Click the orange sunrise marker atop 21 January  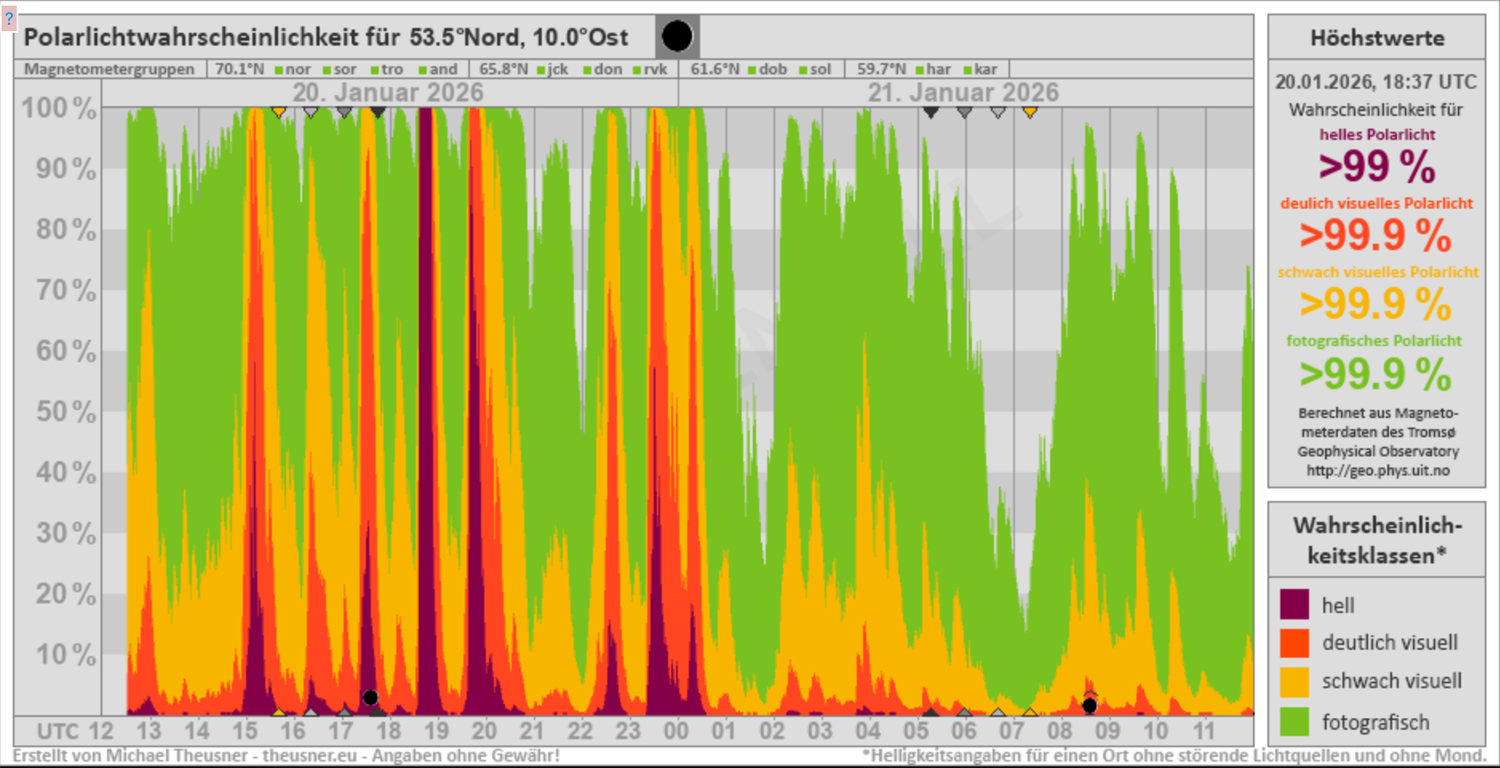pyautogui.click(x=1029, y=112)
